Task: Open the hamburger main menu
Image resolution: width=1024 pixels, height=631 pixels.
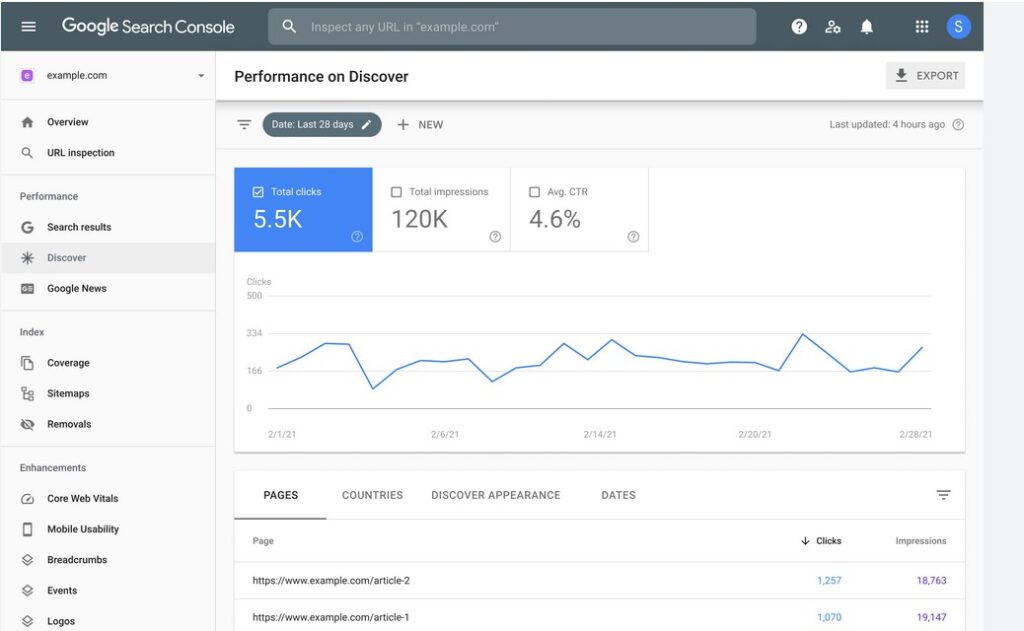Action: [28, 27]
